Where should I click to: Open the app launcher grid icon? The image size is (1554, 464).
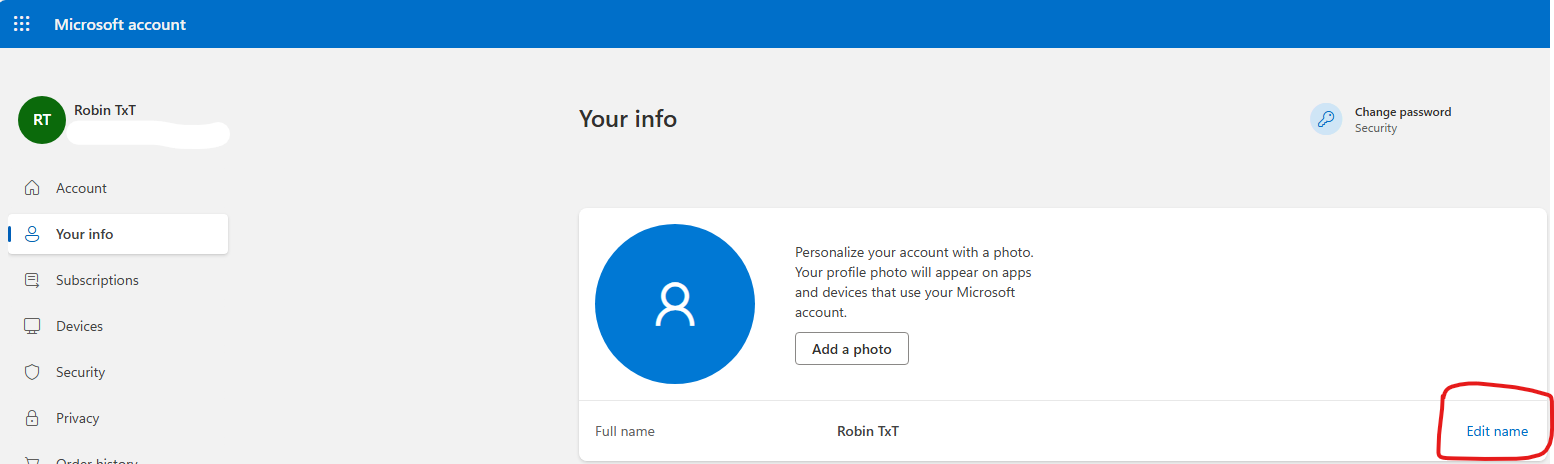pyautogui.click(x=22, y=24)
